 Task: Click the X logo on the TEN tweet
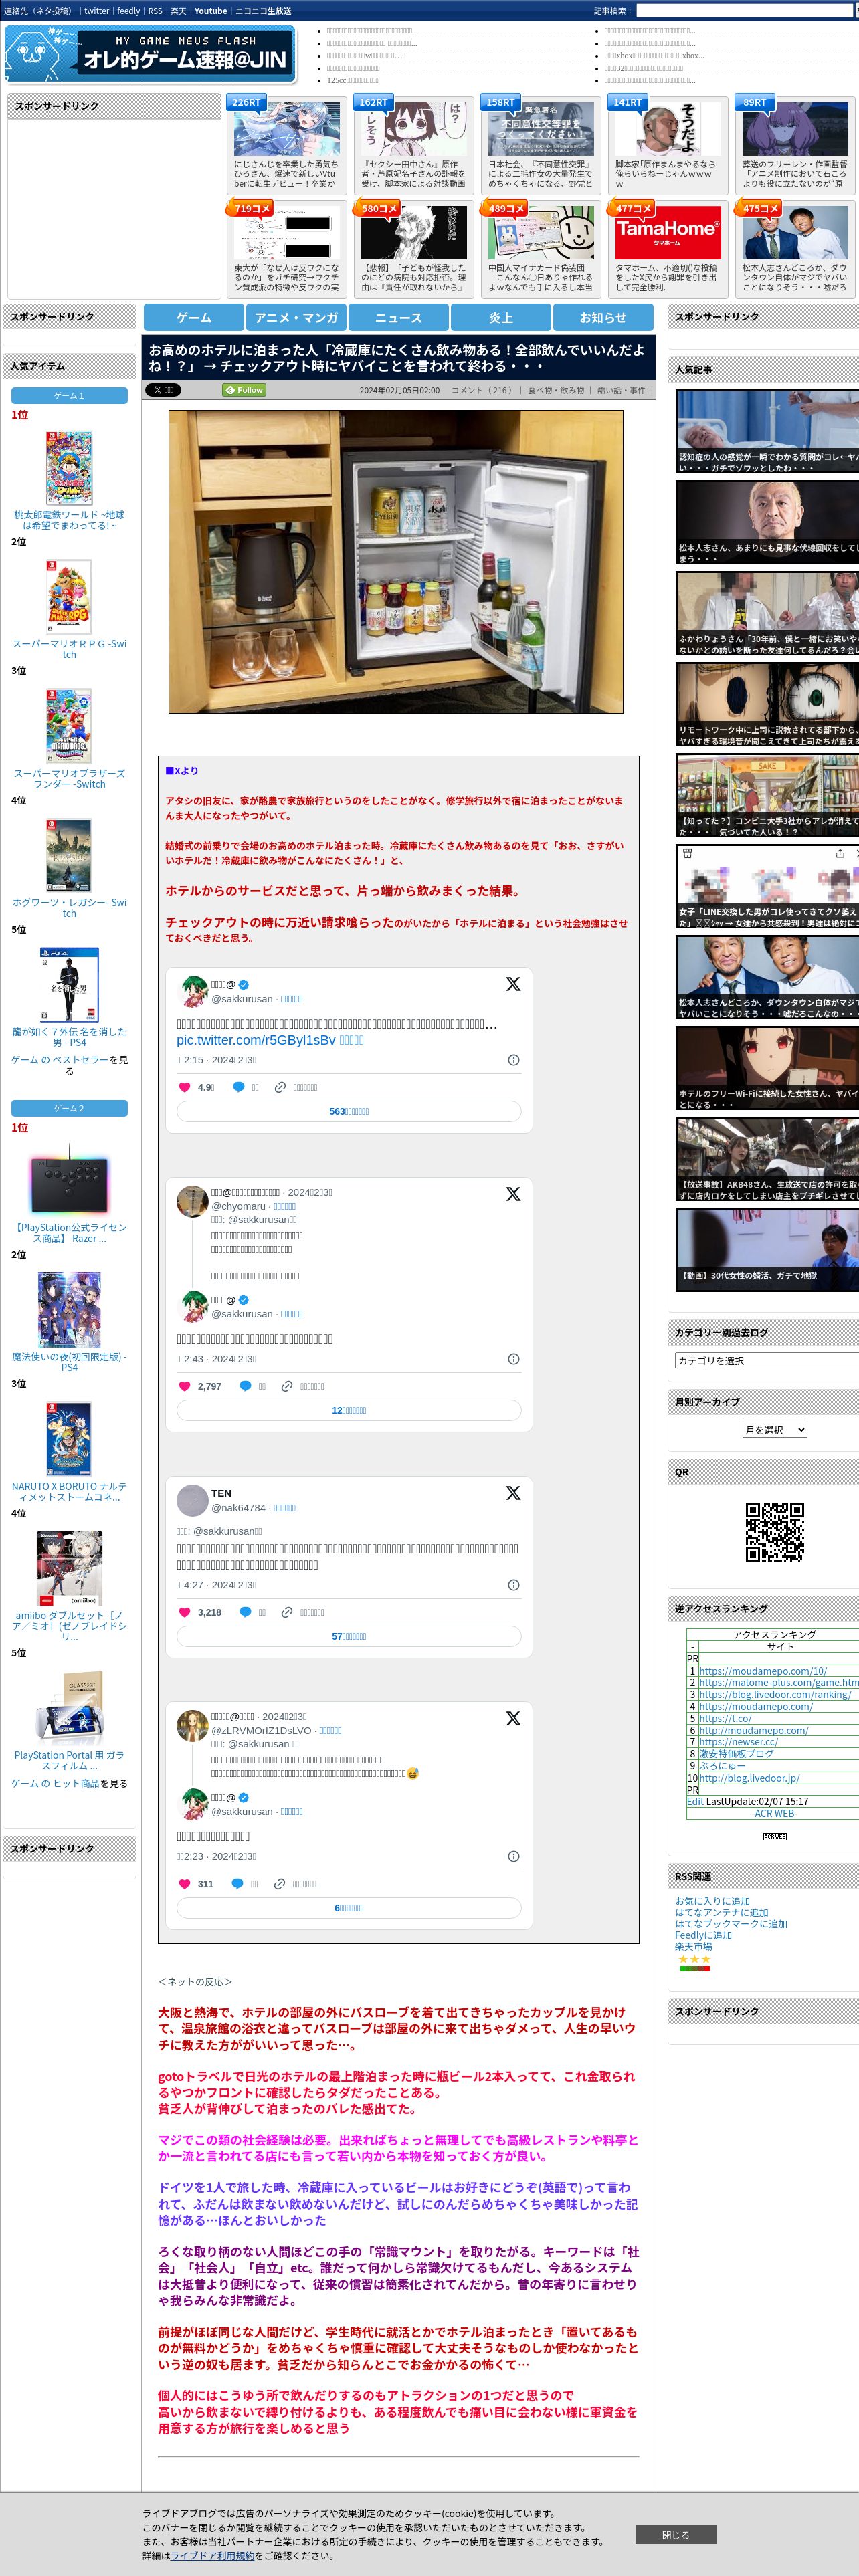(x=513, y=1493)
